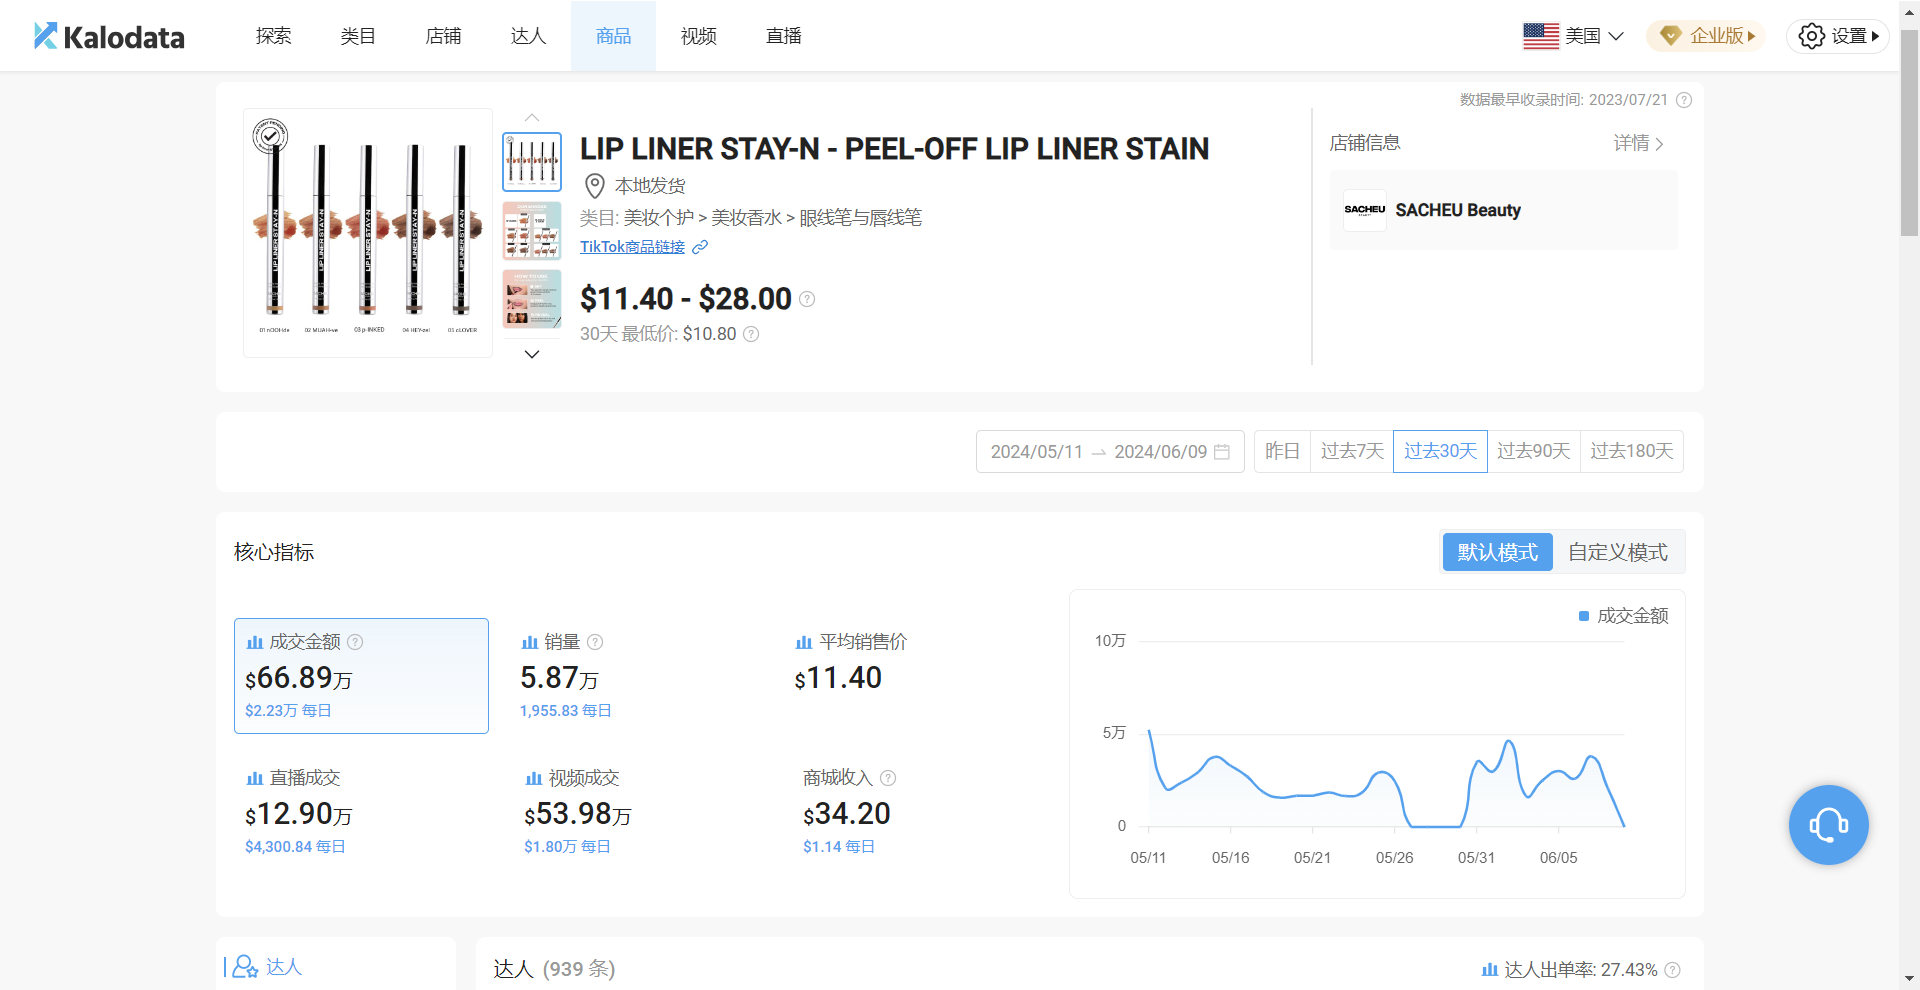This screenshot has width=1920, height=990.
Task: Open the 美国 country dropdown
Action: click(1573, 36)
